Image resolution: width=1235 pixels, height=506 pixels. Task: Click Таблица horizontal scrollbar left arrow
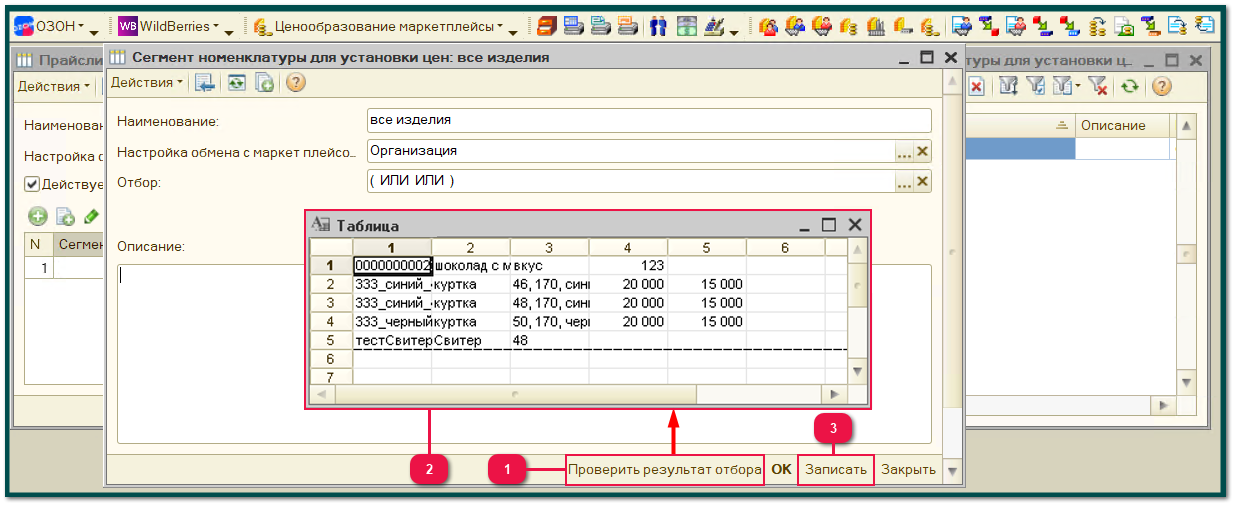coord(323,394)
